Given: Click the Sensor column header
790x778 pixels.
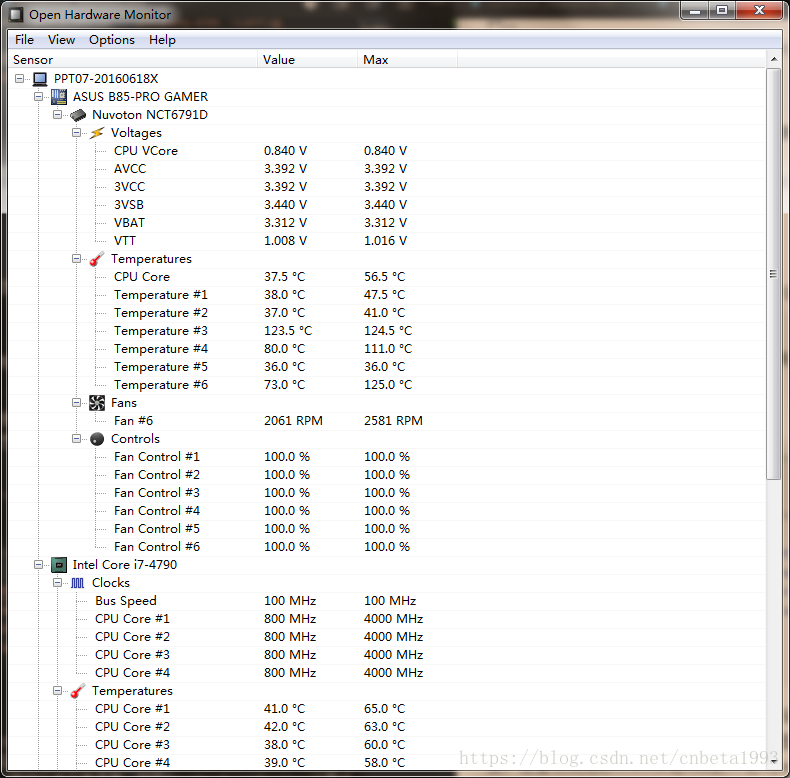Looking at the screenshot, I should 133,59.
